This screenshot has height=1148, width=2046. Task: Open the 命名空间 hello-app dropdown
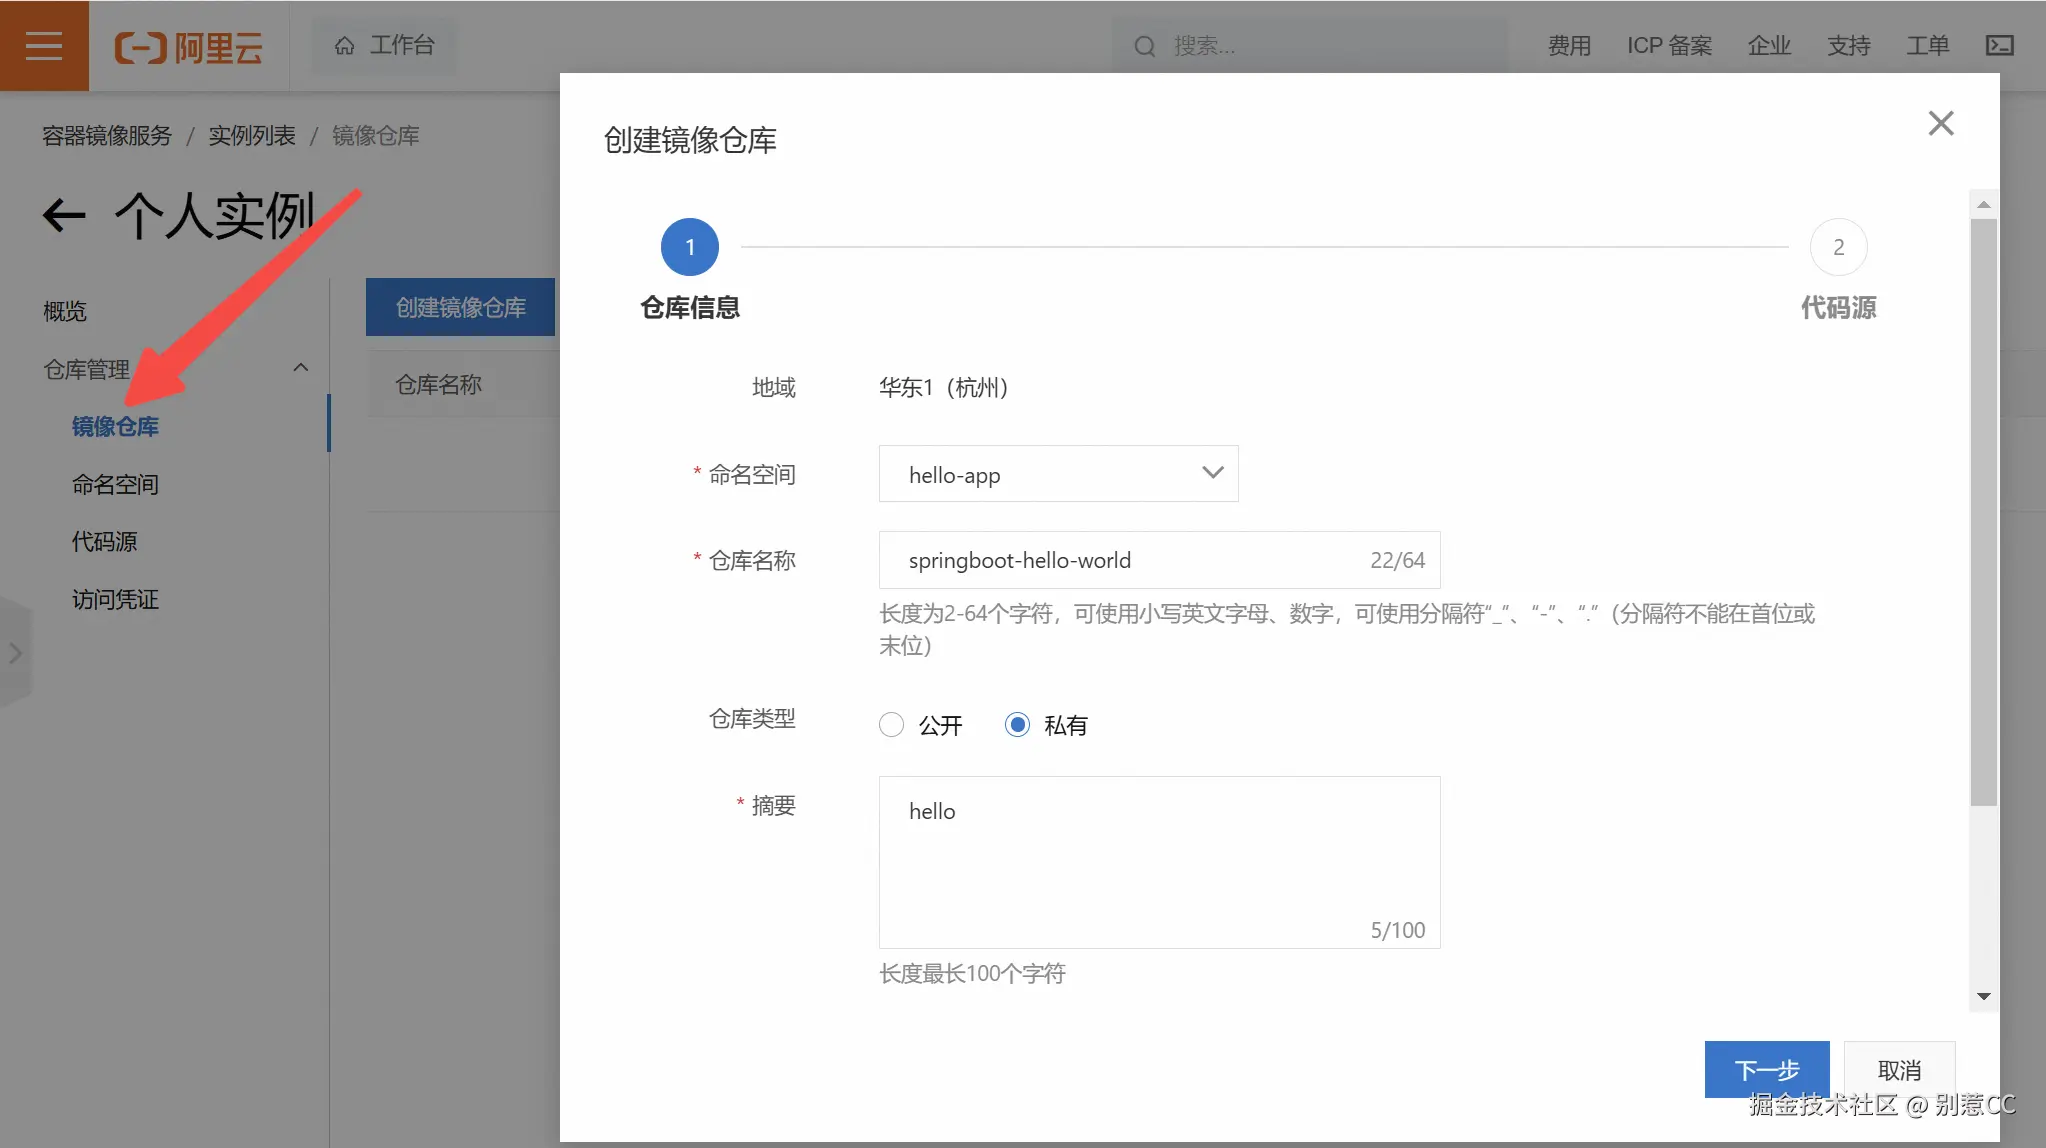pyautogui.click(x=1058, y=474)
